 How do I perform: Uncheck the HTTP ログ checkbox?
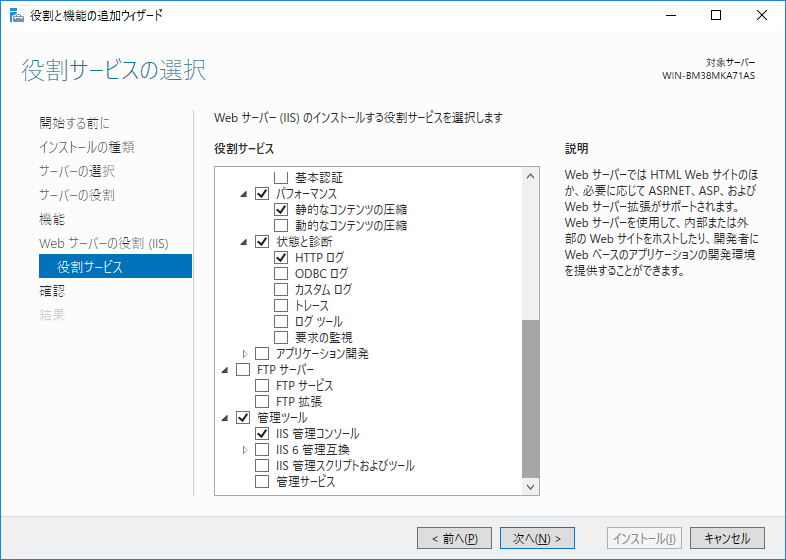[281, 258]
